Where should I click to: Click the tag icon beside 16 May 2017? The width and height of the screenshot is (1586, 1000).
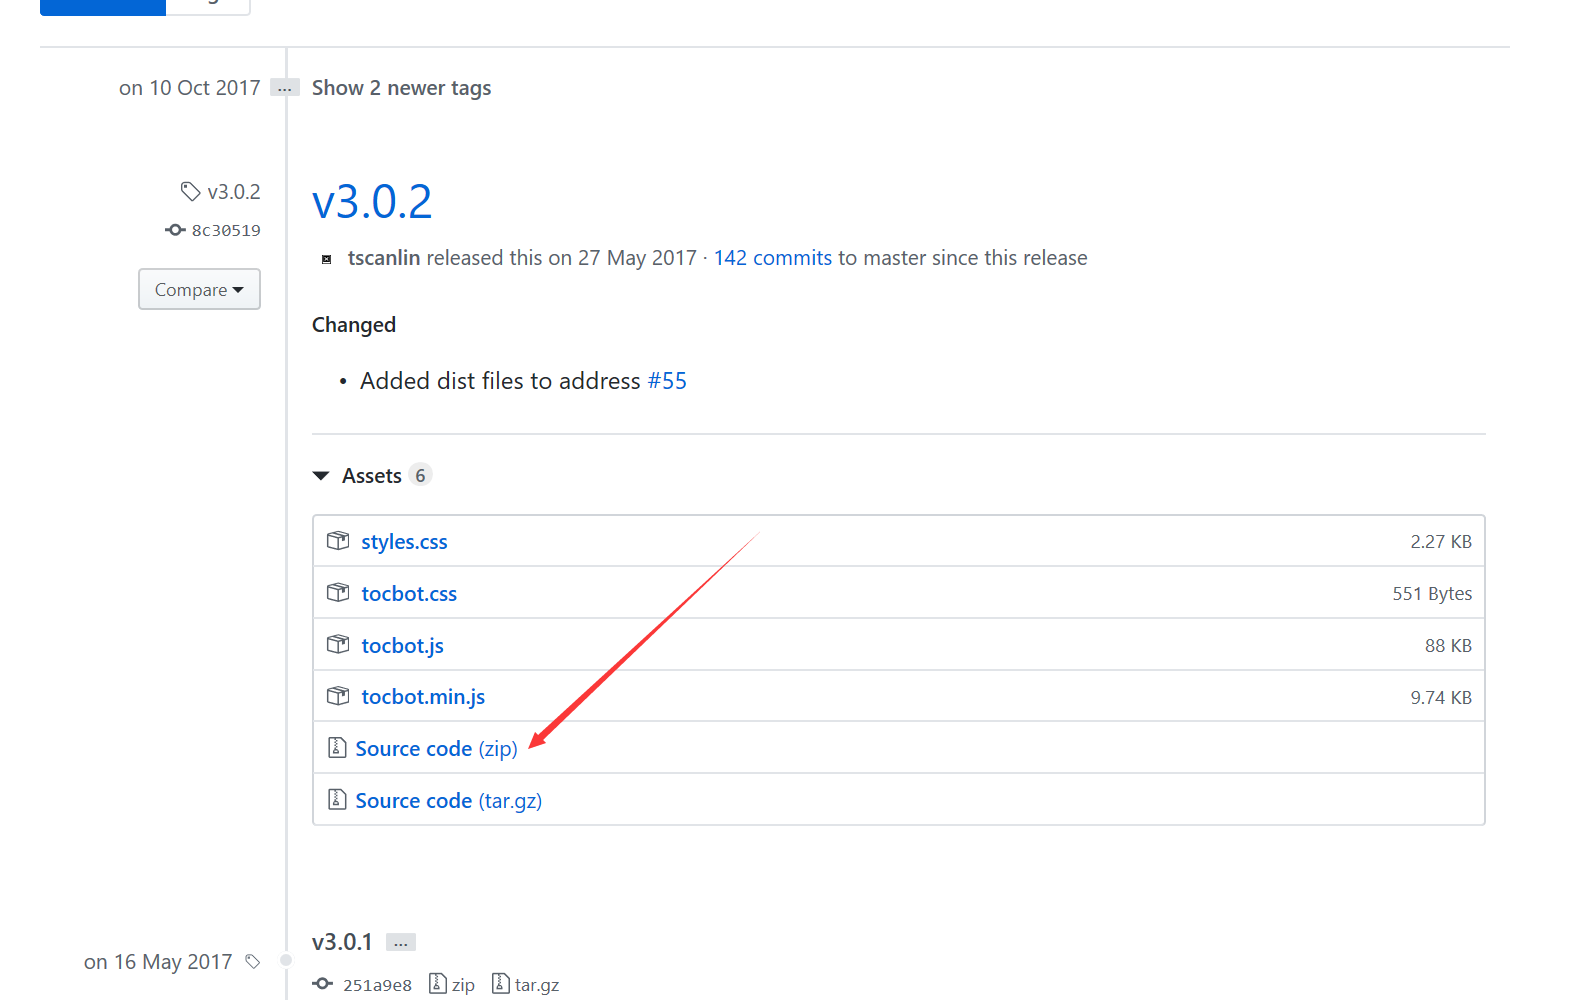[x=253, y=962]
